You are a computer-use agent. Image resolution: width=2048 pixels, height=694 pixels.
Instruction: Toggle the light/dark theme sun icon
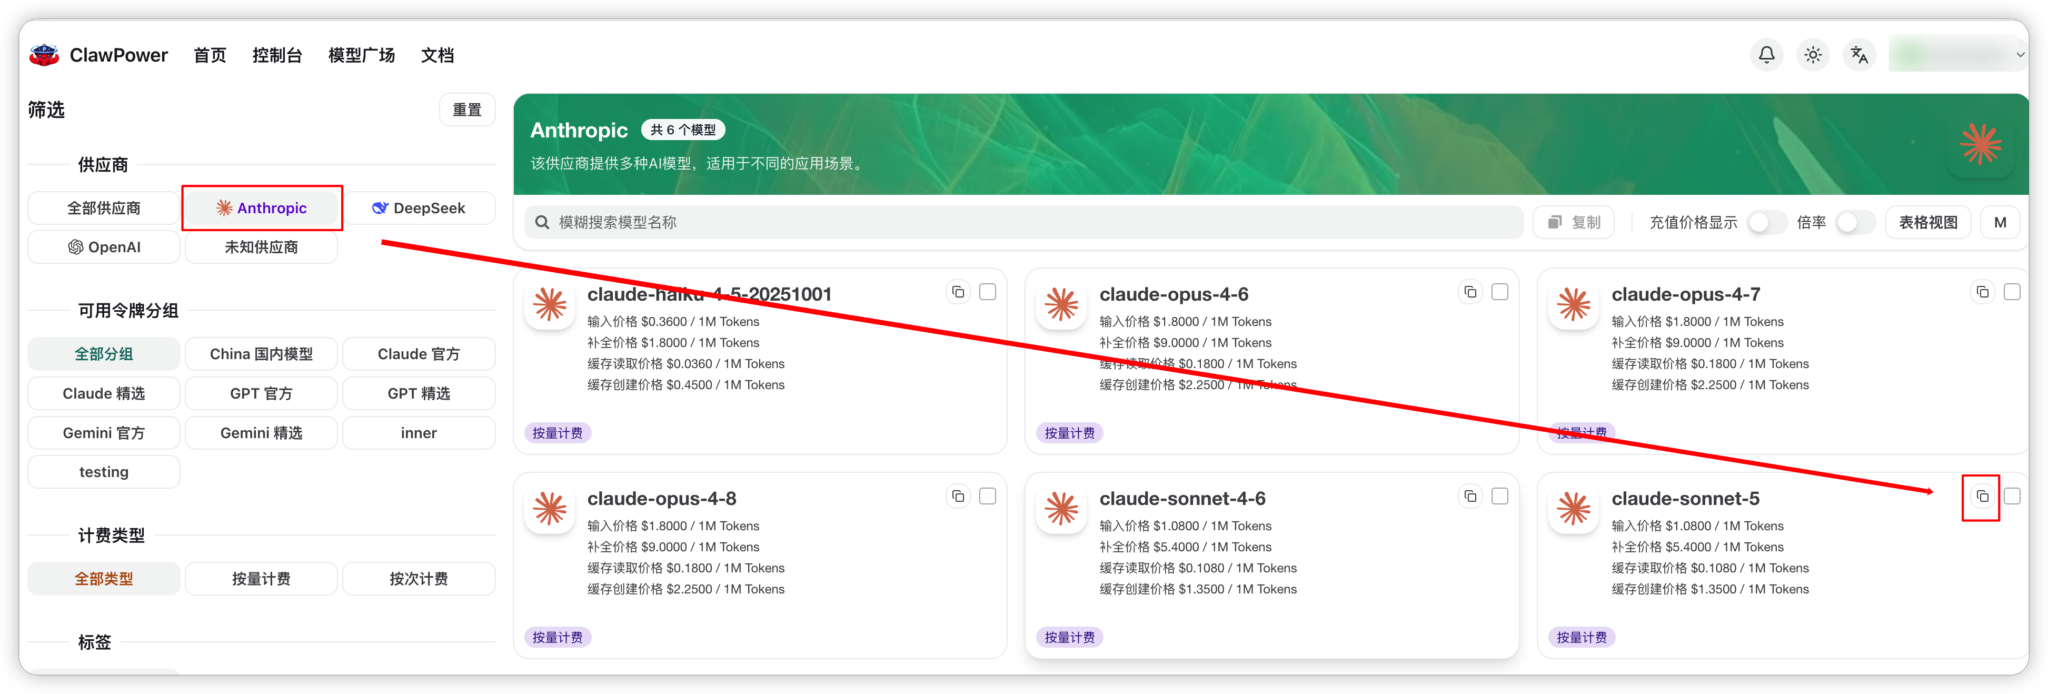[x=1813, y=55]
